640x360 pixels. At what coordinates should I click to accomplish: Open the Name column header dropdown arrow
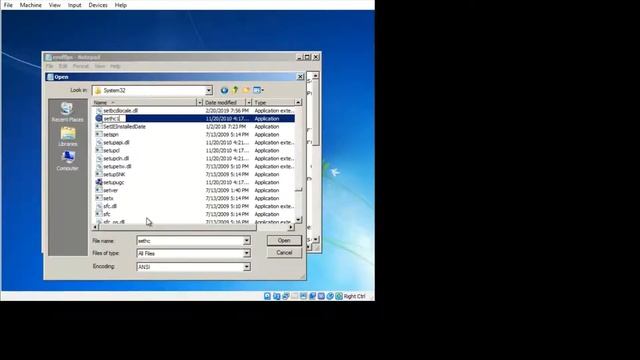200,102
